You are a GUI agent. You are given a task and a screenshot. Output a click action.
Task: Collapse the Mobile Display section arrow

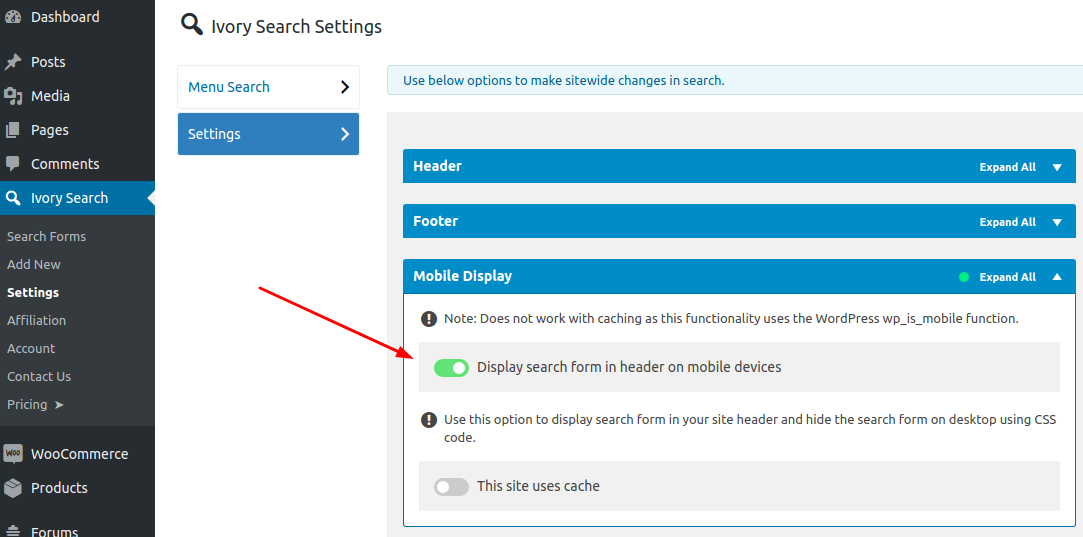click(x=1057, y=277)
